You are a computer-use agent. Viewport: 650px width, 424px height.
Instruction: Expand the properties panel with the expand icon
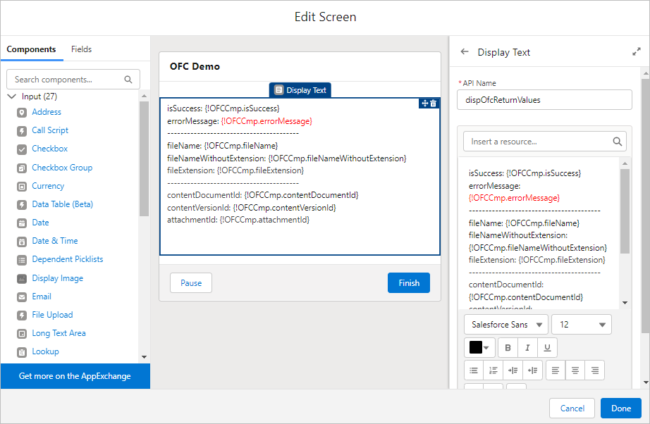637,52
